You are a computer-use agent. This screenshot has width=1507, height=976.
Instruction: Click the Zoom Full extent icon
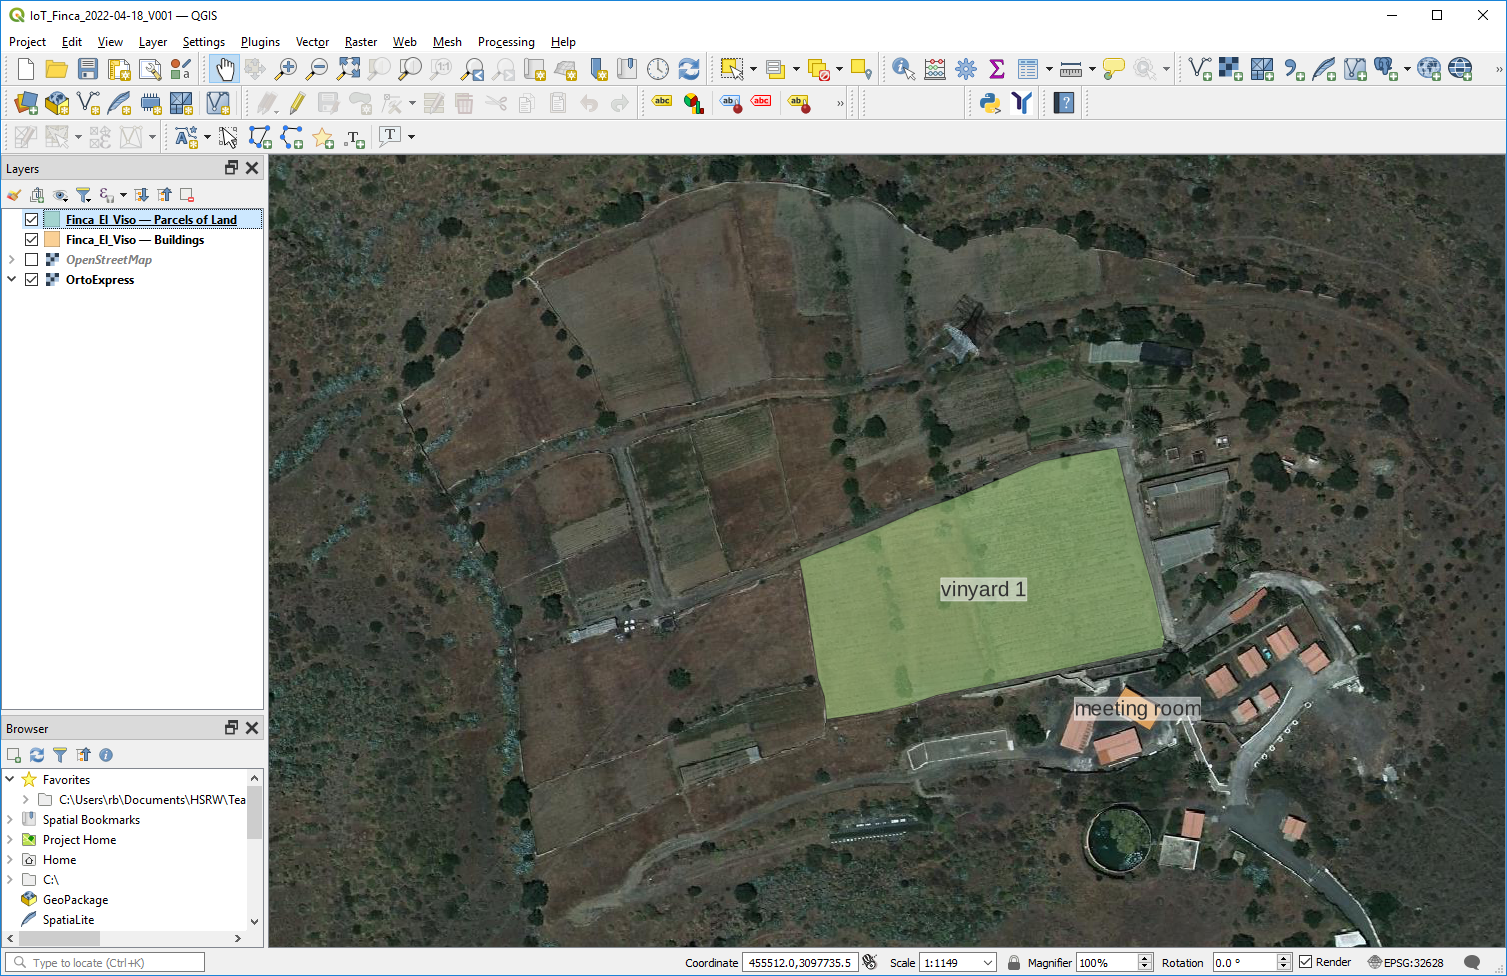pyautogui.click(x=348, y=69)
